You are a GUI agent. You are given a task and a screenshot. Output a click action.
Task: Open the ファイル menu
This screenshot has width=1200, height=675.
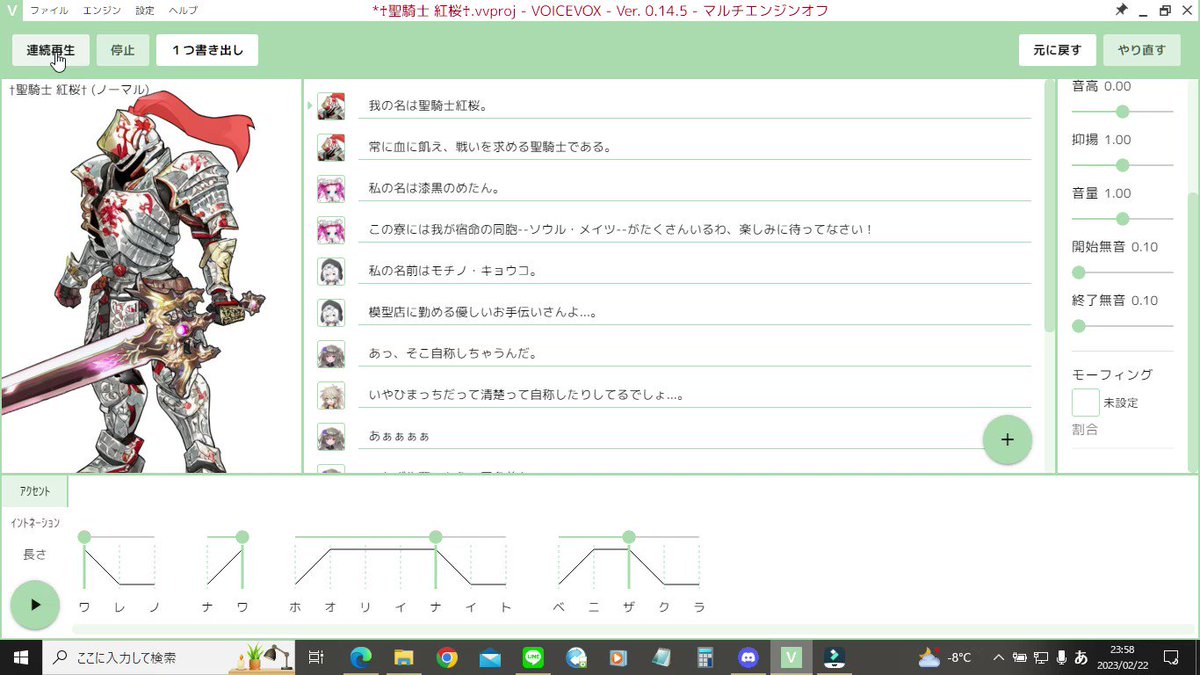point(49,10)
